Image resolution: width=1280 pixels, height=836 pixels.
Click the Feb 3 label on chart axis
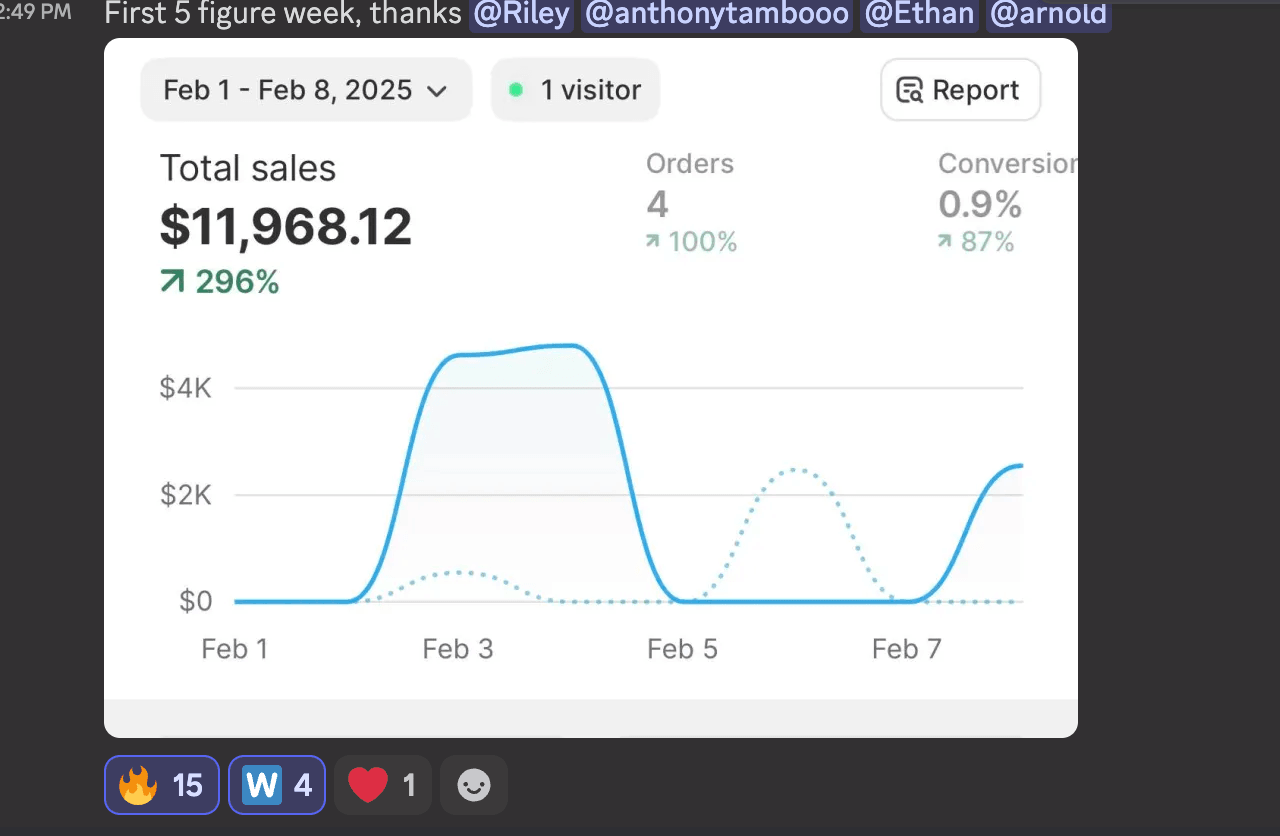coord(458,649)
